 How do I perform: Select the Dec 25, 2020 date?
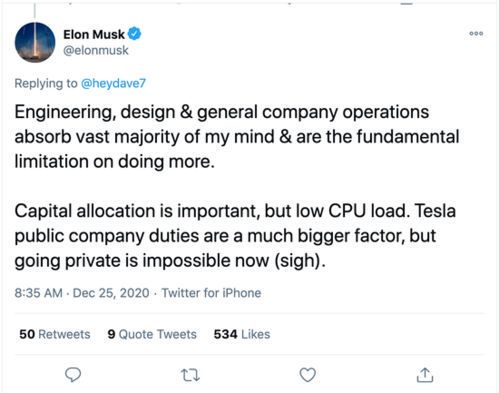(111, 293)
